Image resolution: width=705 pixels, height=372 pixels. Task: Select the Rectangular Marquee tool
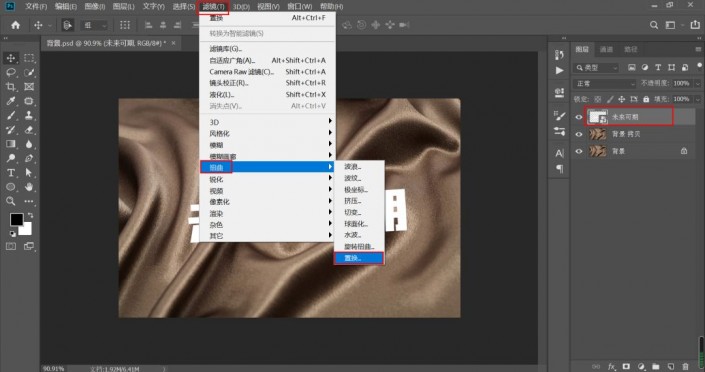click(x=29, y=58)
